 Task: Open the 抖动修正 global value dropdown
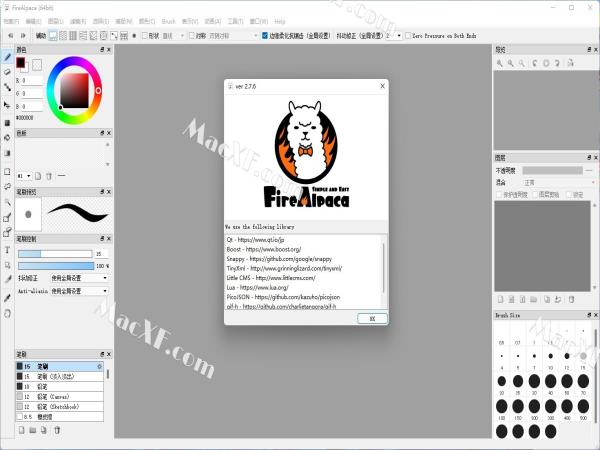click(x=393, y=36)
